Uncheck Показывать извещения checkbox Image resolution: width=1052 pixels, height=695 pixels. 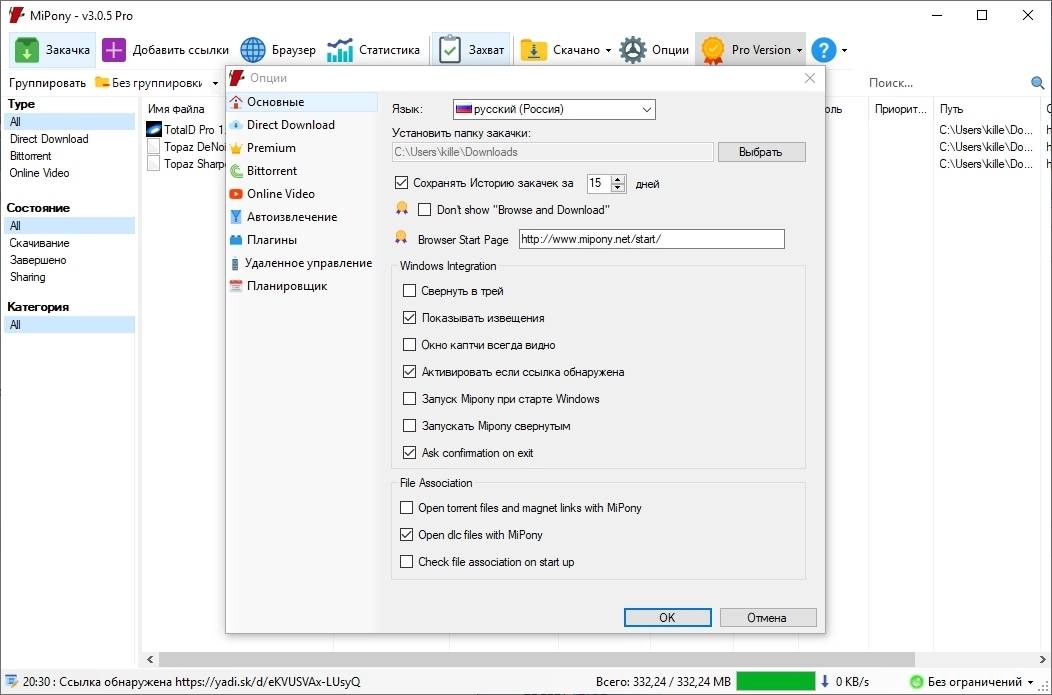click(x=409, y=317)
